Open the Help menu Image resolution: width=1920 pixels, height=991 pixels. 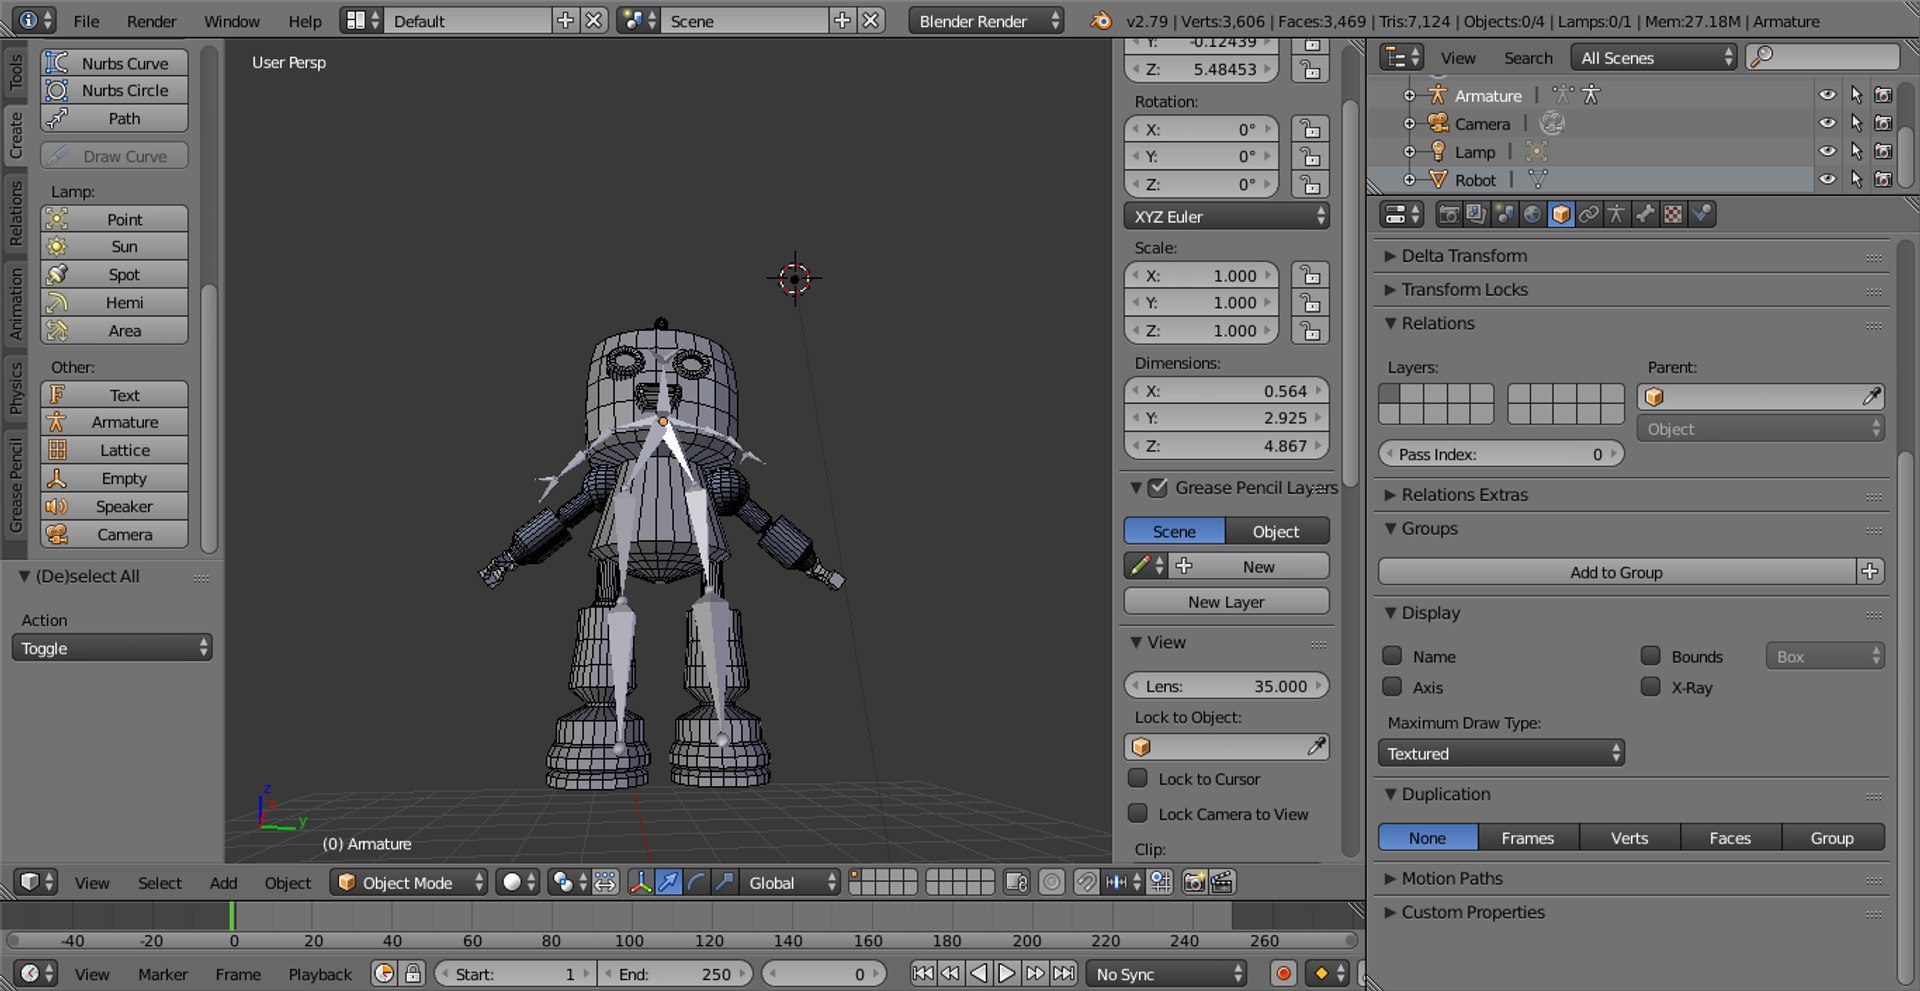point(305,21)
